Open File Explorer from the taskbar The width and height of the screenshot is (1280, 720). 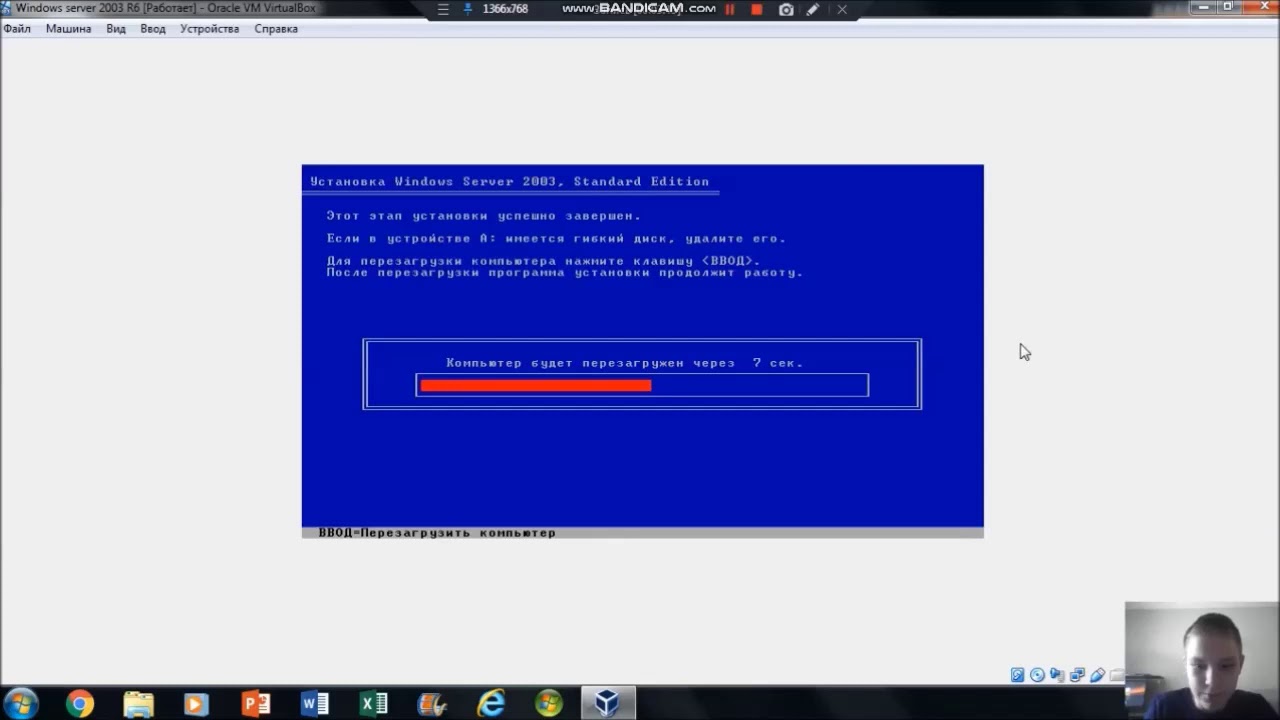tap(138, 704)
